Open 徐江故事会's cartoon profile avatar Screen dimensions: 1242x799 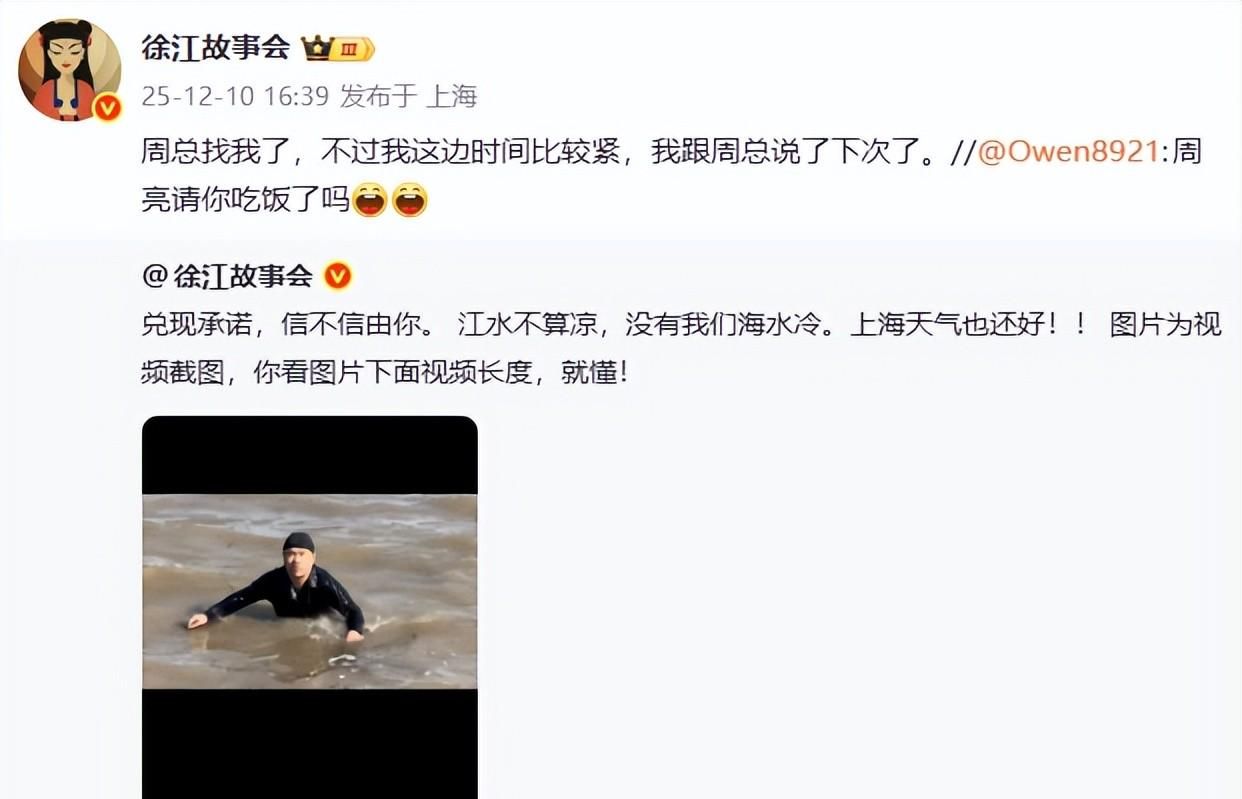(x=70, y=70)
